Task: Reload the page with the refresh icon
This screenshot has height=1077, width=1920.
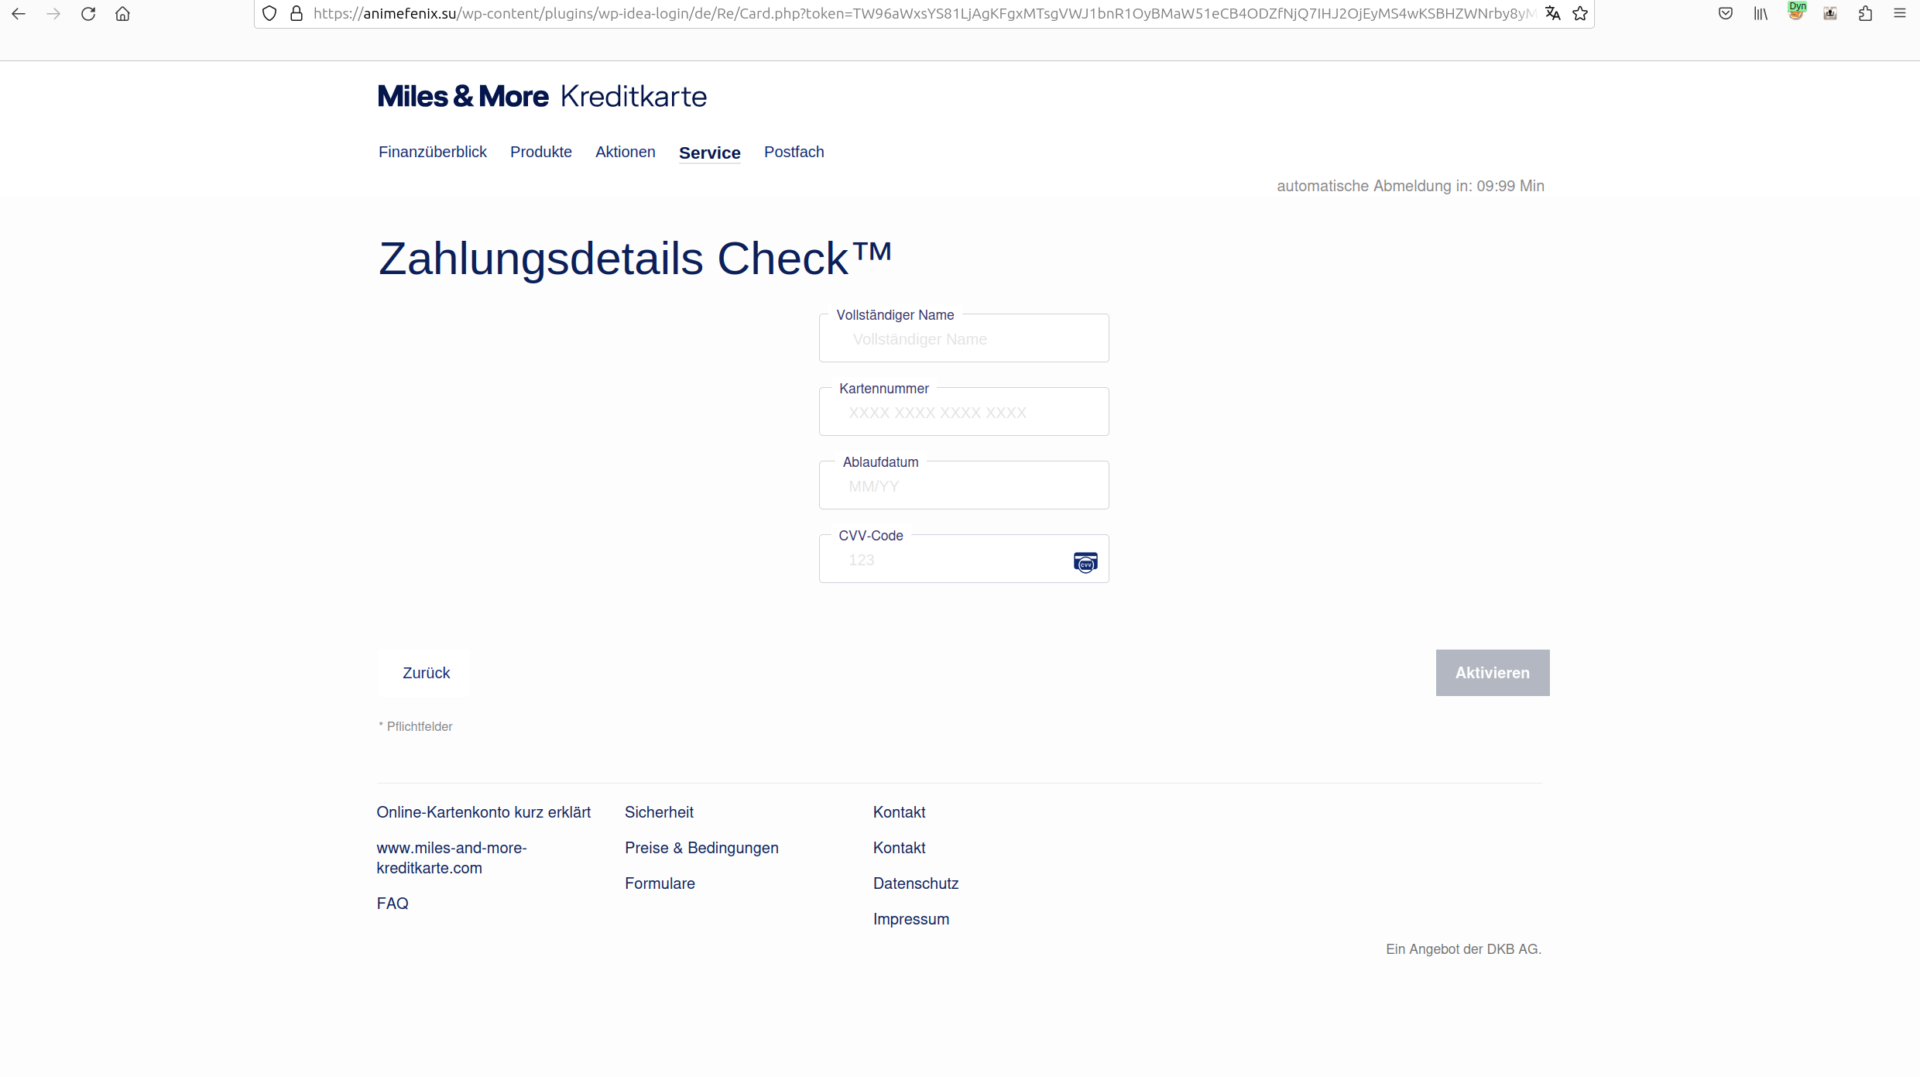Action: point(88,14)
